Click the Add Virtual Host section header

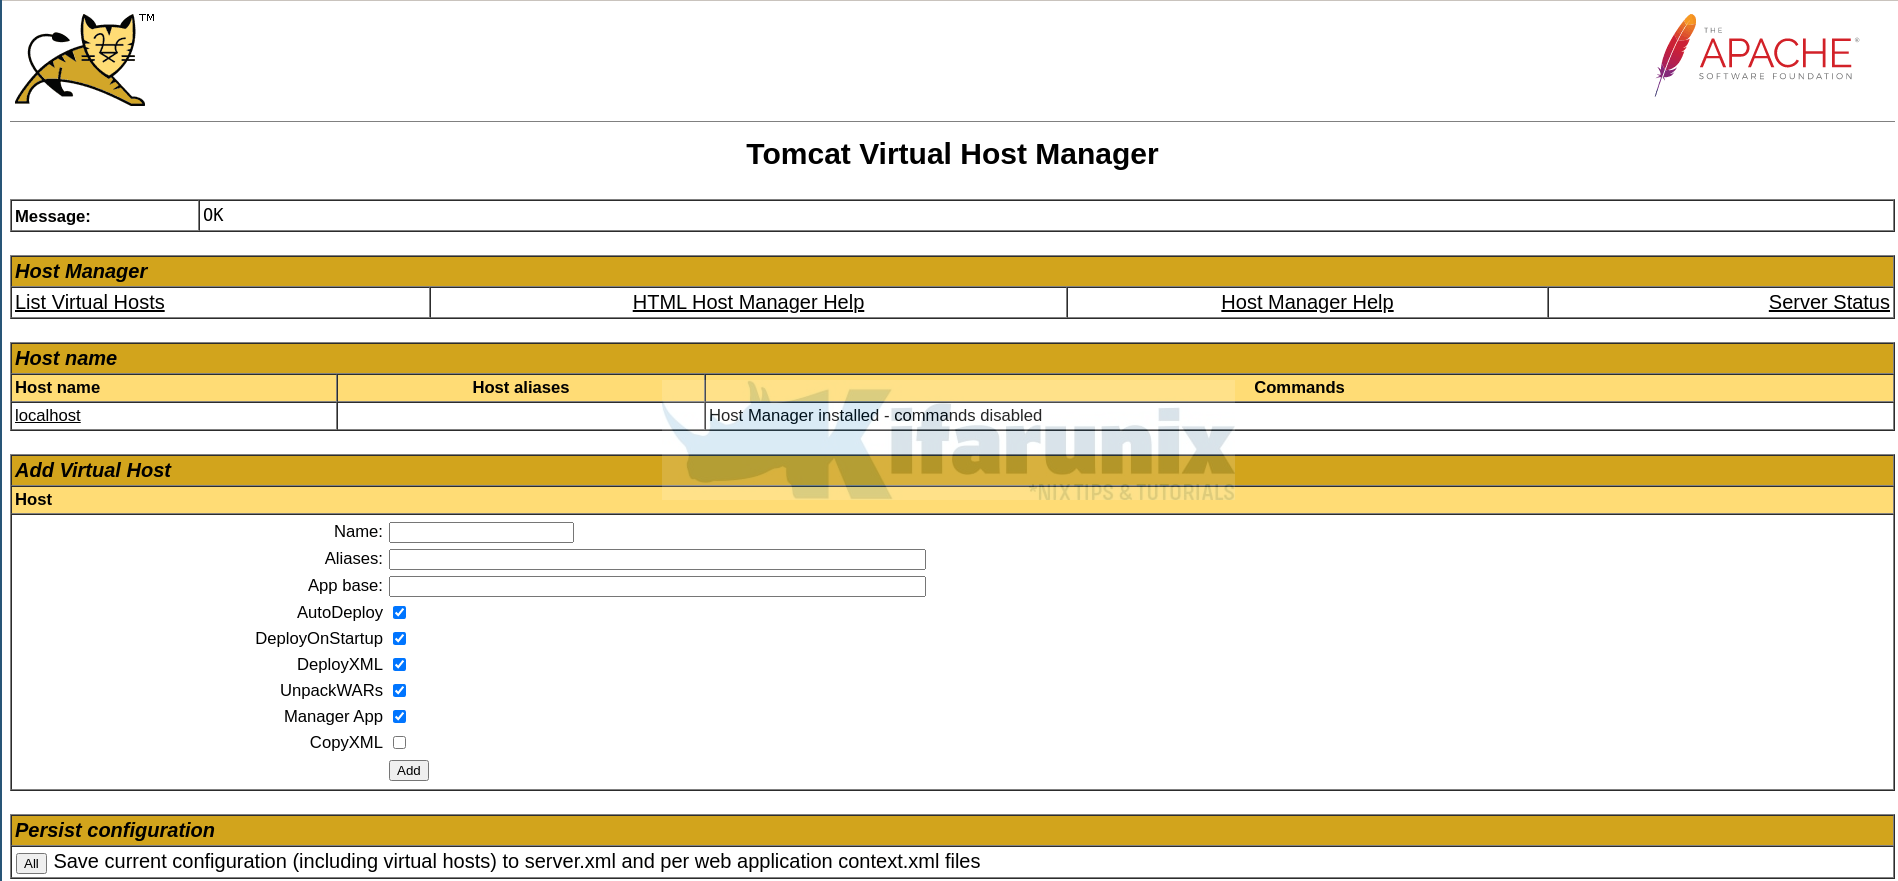click(952, 470)
